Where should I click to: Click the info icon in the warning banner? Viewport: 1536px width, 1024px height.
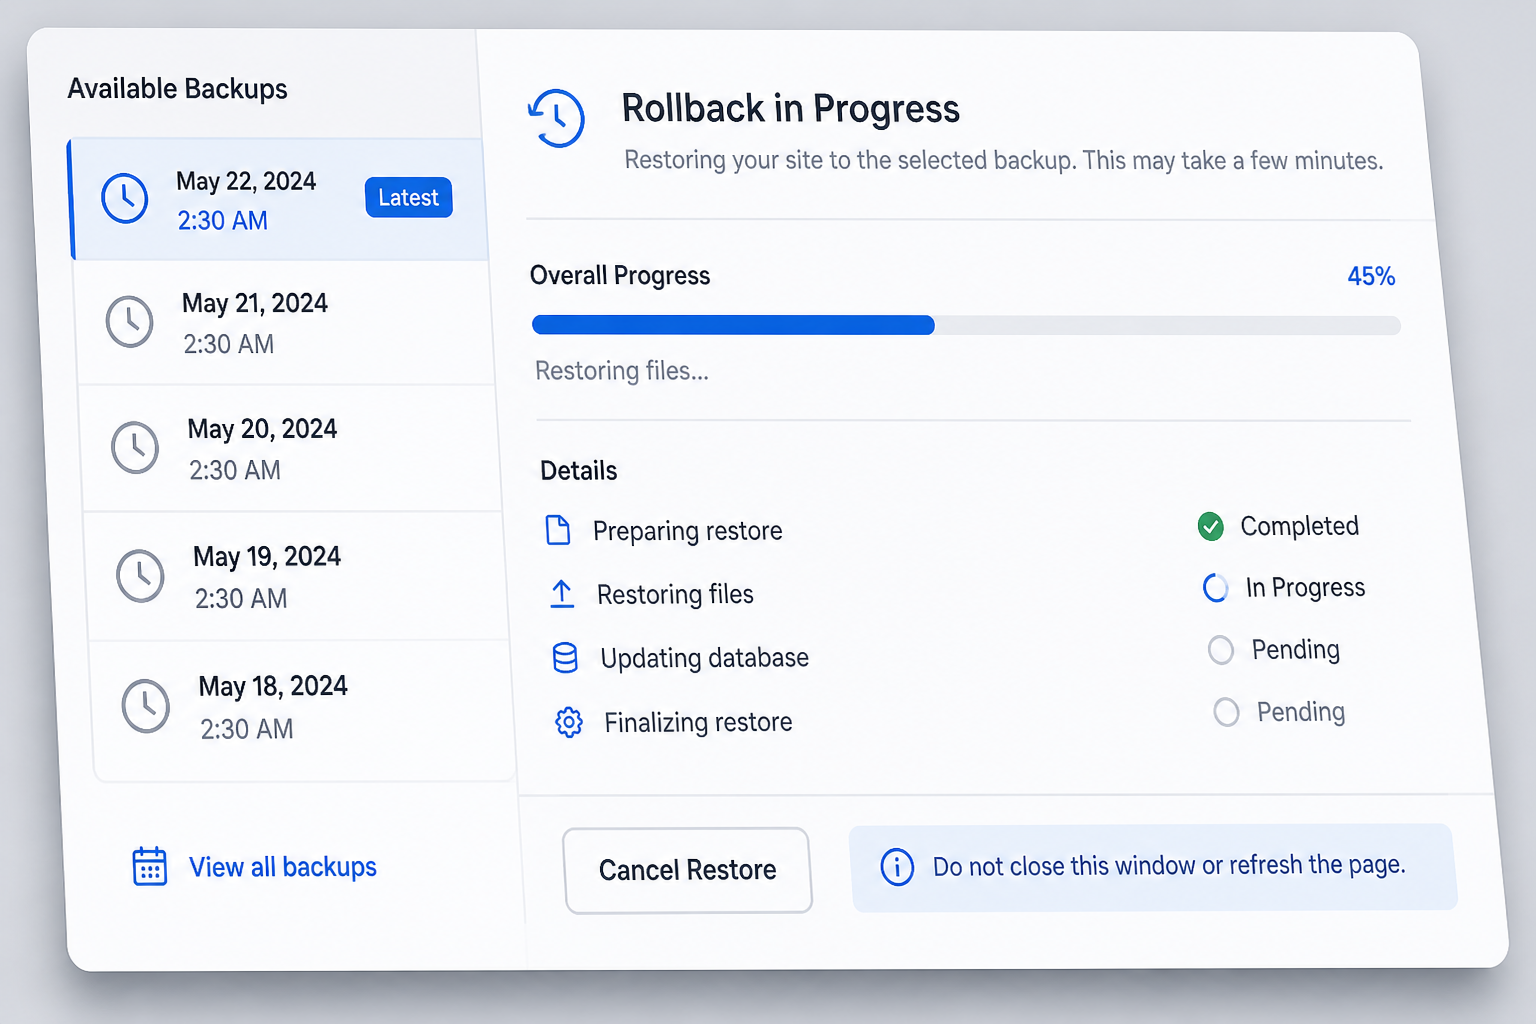[x=897, y=867]
